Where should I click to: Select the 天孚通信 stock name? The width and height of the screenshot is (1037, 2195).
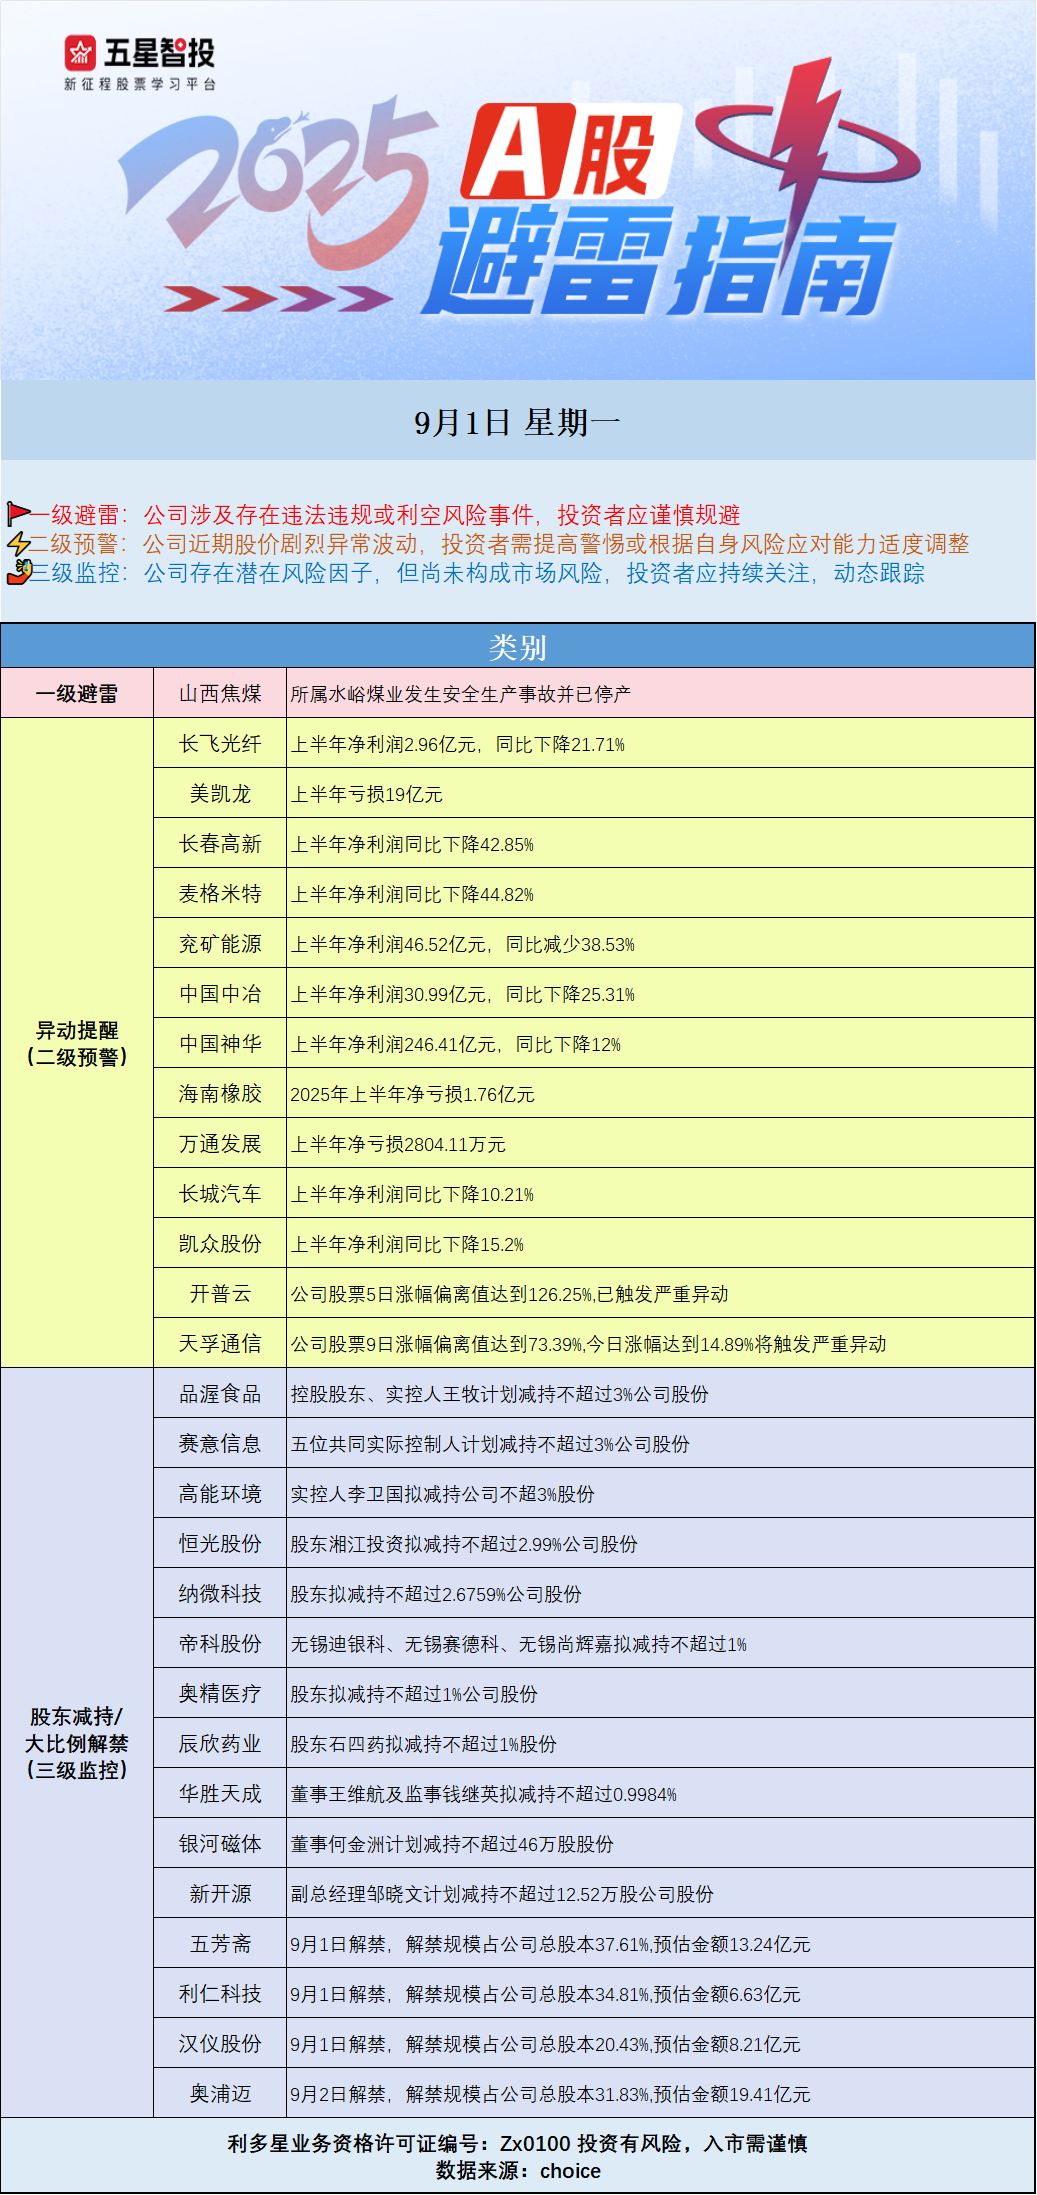(220, 1343)
